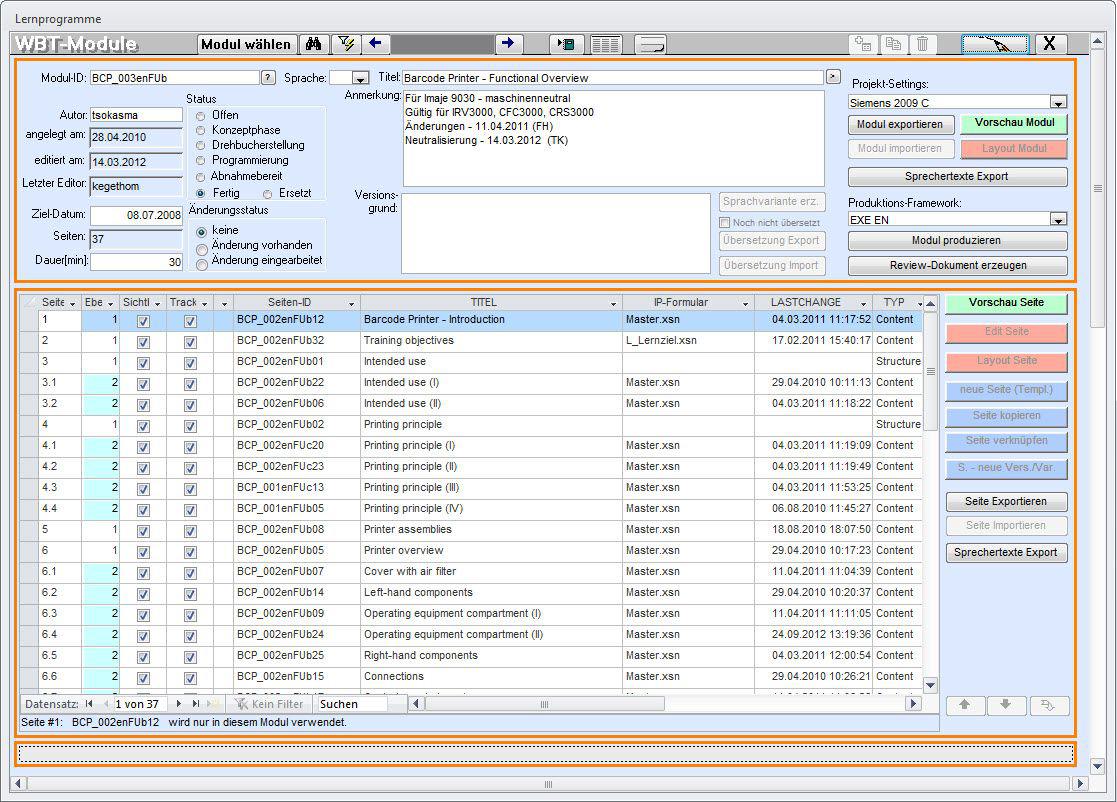Select the Offen status radio button
Screen dimensions: 1117x802
202,115
